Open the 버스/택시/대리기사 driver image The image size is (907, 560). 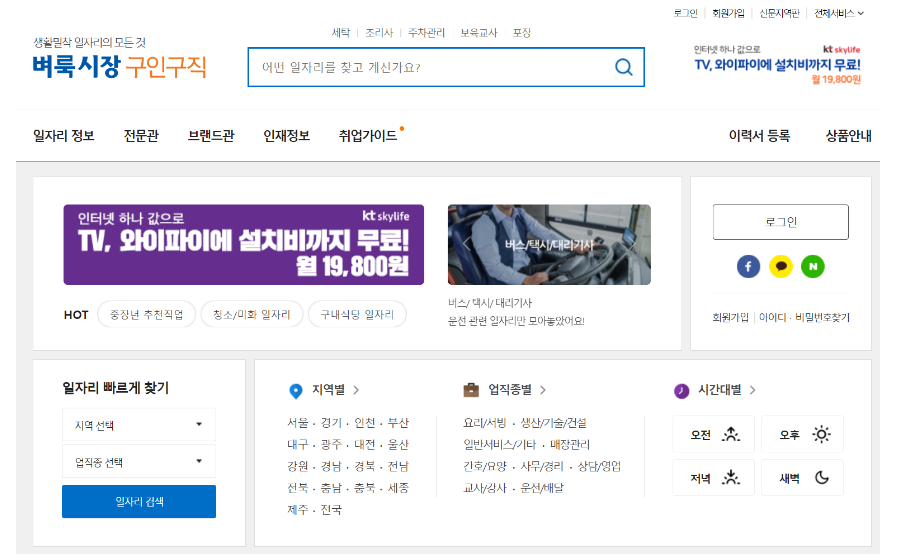(x=549, y=244)
